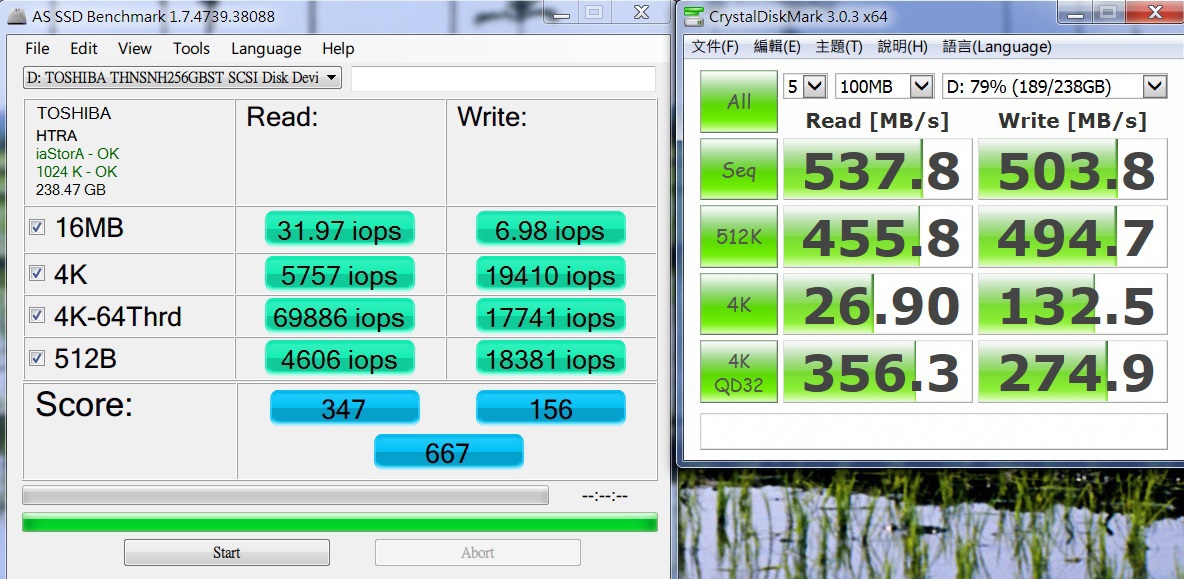
Task: Open the TOSHIBA drive selection dropdown
Action: pyautogui.click(x=182, y=78)
